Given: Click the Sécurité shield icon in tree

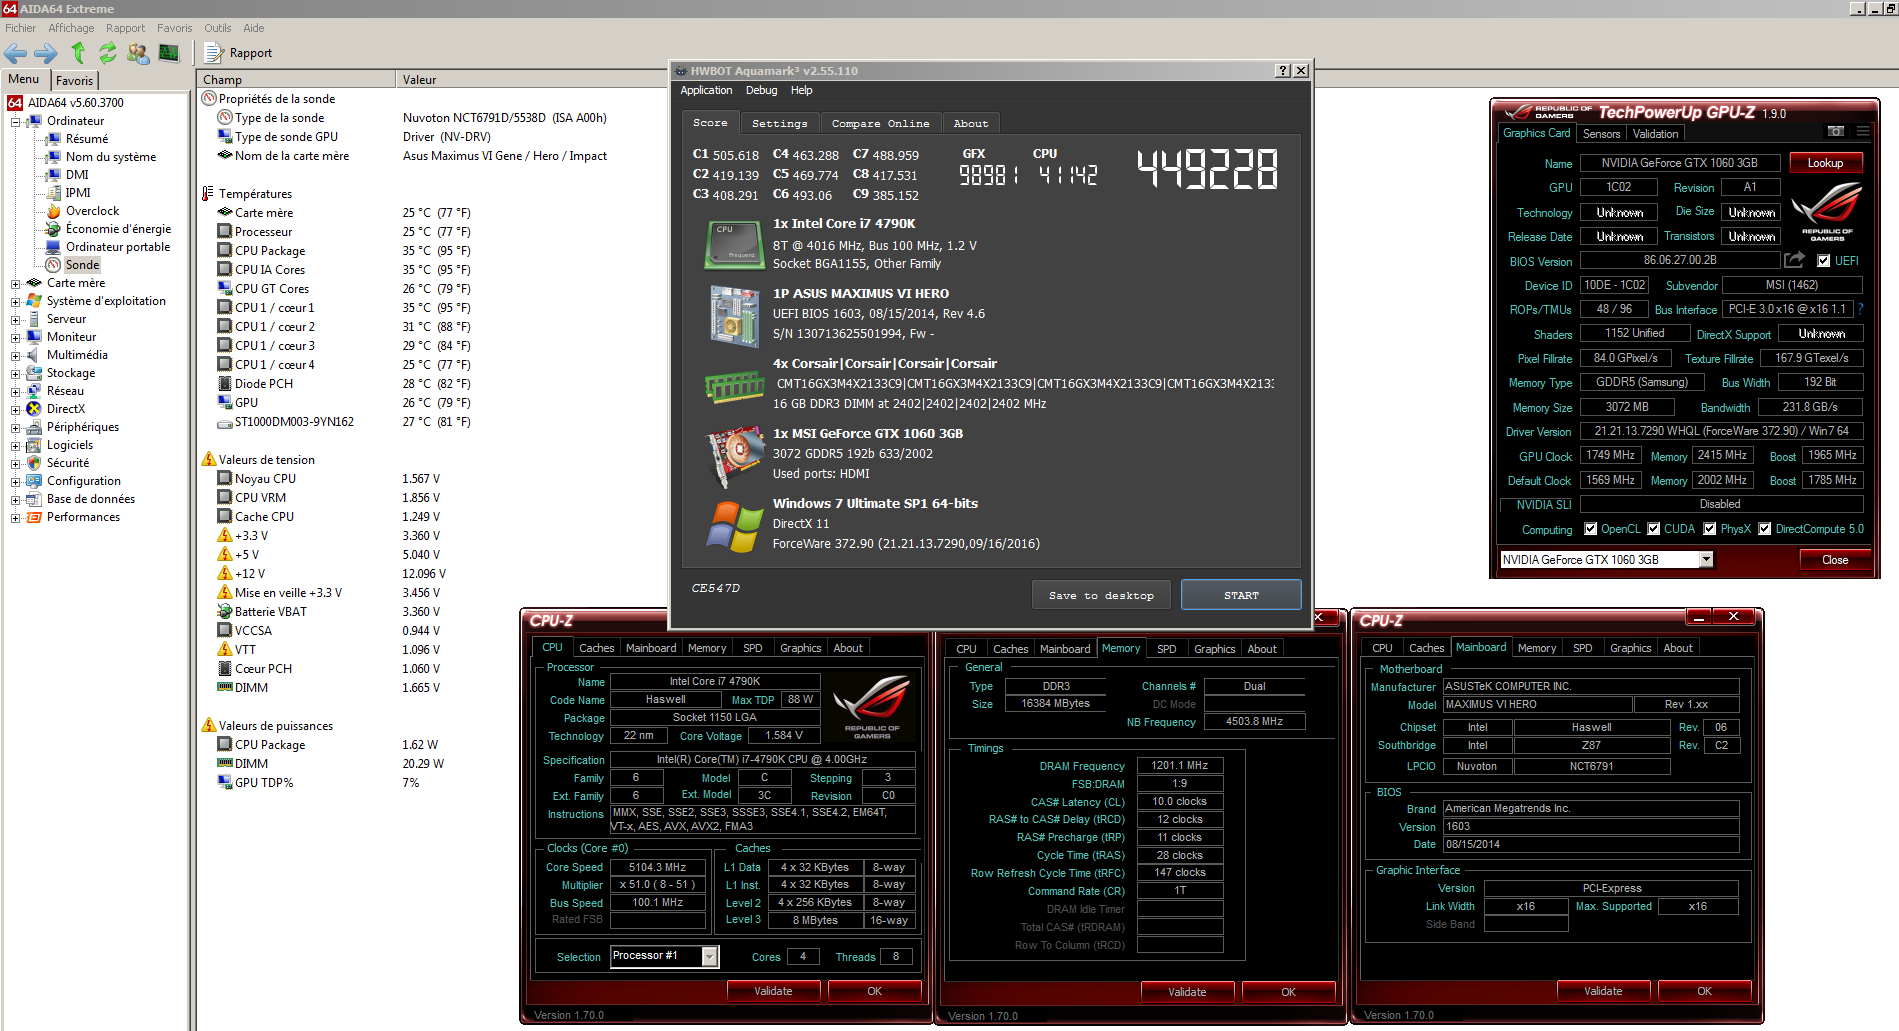Looking at the screenshot, I should (35, 463).
